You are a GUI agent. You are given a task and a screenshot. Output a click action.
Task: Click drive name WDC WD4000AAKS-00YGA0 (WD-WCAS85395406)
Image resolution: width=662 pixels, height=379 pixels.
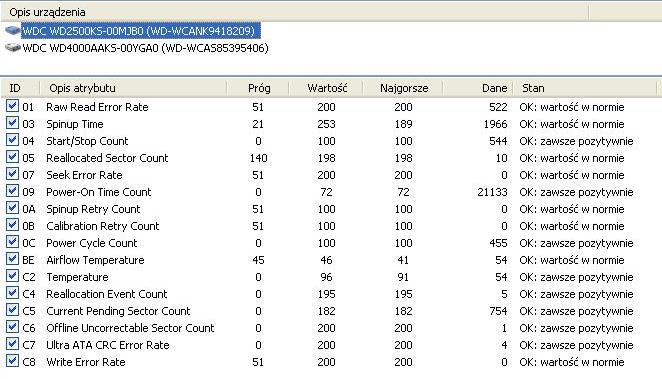click(146, 48)
